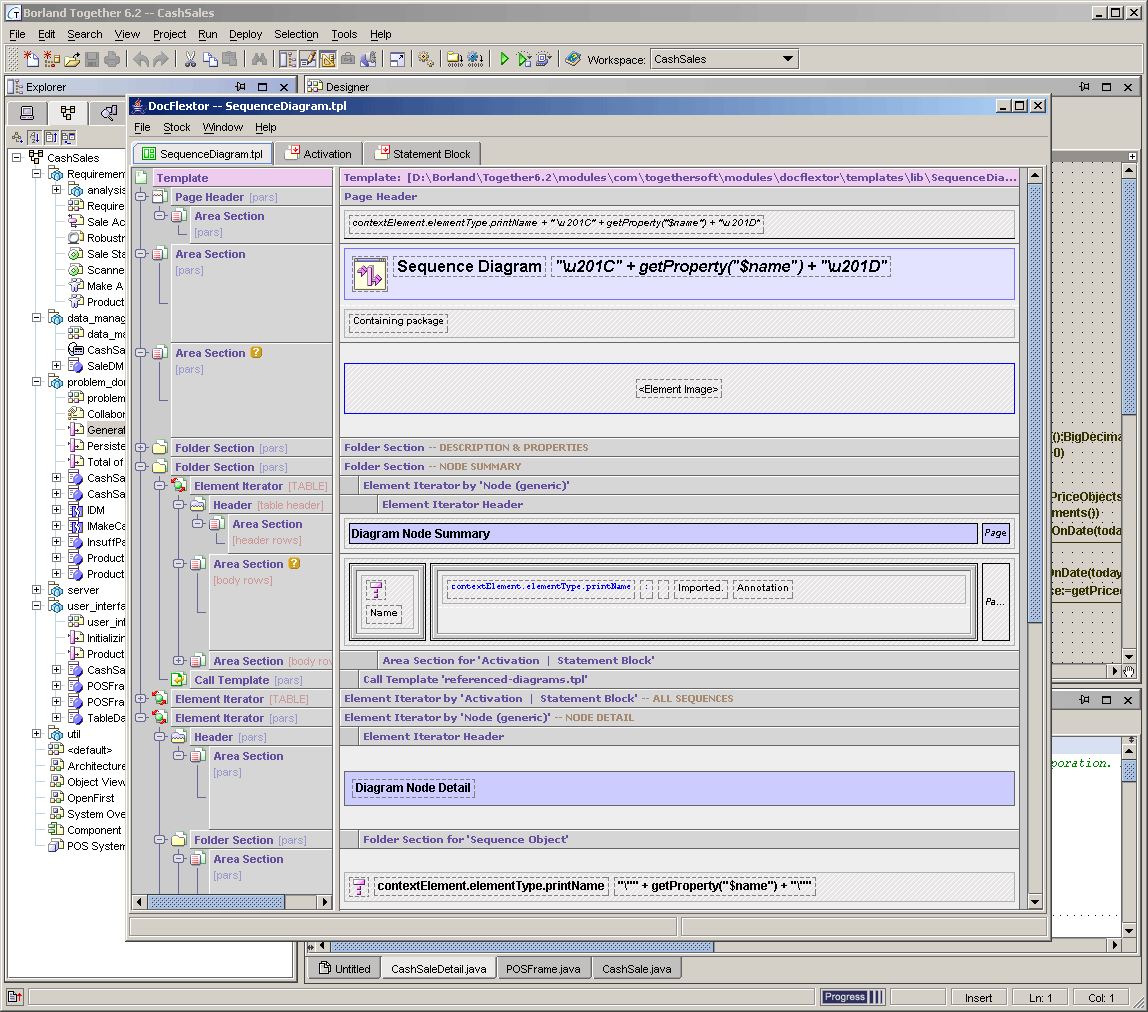Screen dimensions: 1148x1012
Task: Select the POSFrame.java editor tab
Action: click(x=543, y=968)
